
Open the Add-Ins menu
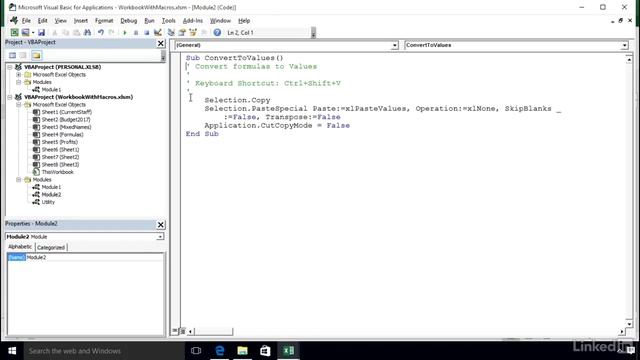pos(193,20)
